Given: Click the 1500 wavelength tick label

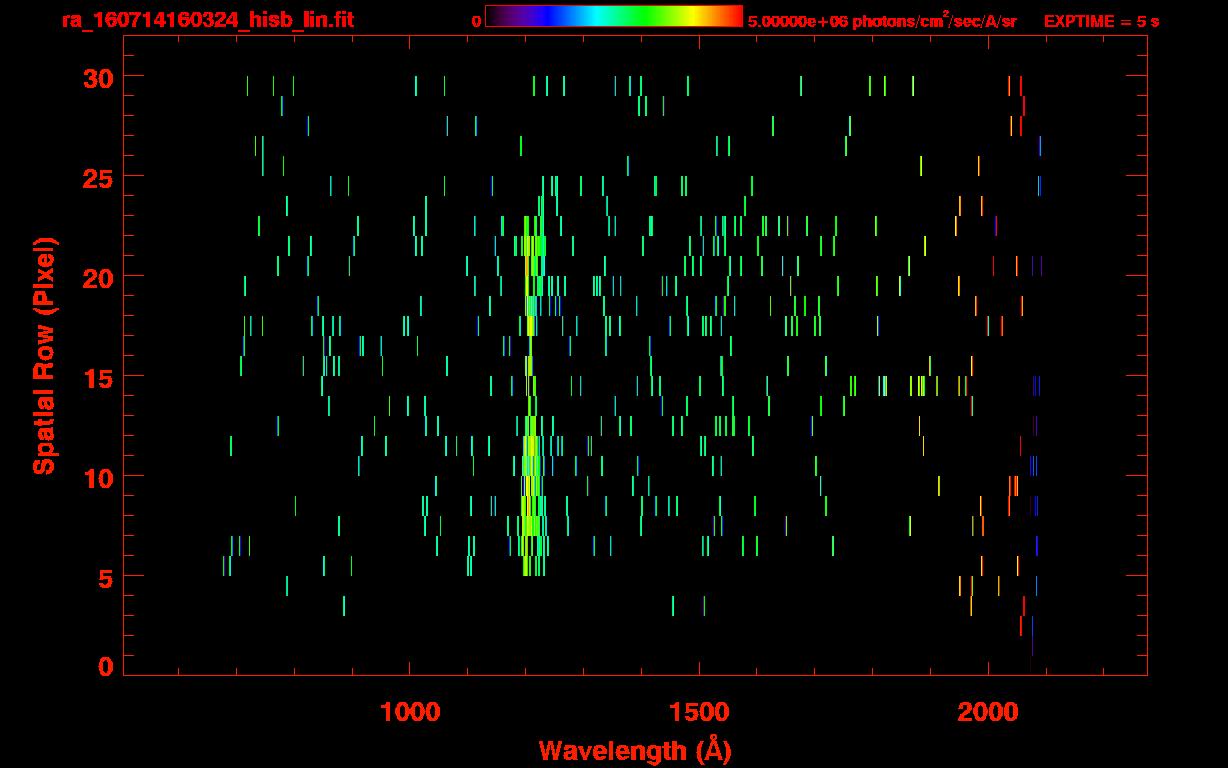Looking at the screenshot, I should (699, 712).
